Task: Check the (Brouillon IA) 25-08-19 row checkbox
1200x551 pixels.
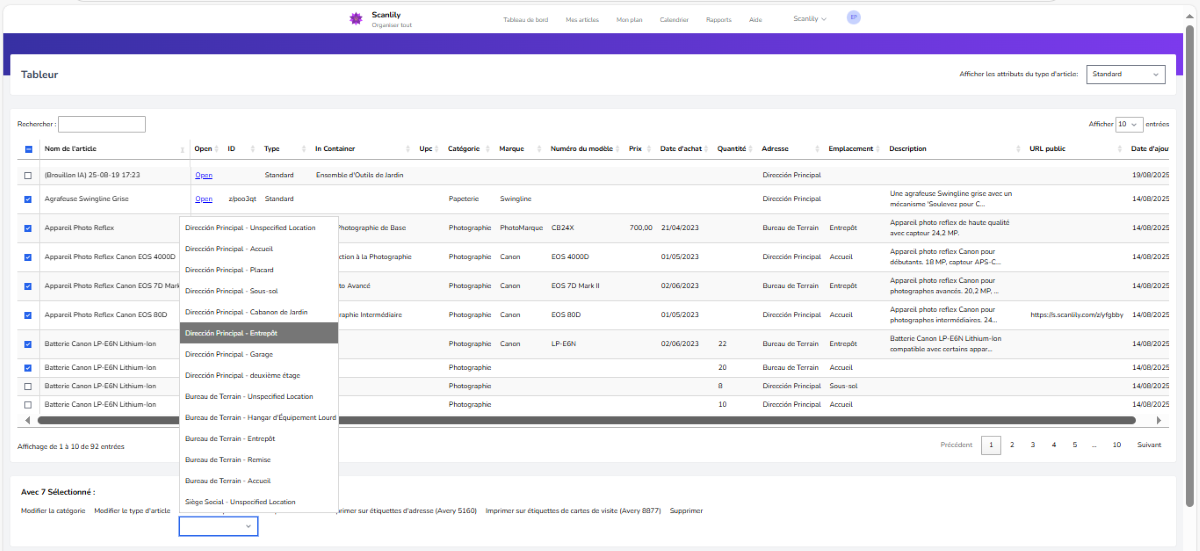Action: pyautogui.click(x=28, y=176)
